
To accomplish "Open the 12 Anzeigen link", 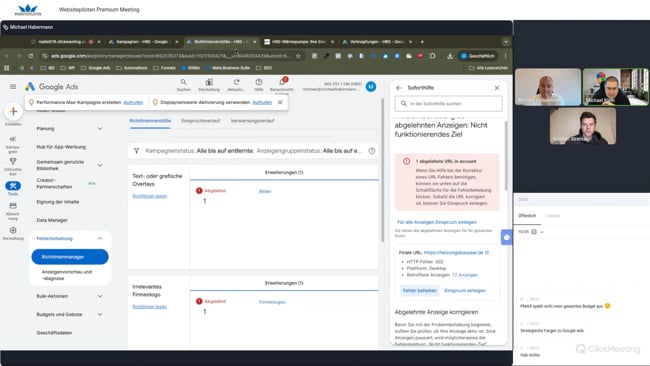I will click(x=465, y=275).
